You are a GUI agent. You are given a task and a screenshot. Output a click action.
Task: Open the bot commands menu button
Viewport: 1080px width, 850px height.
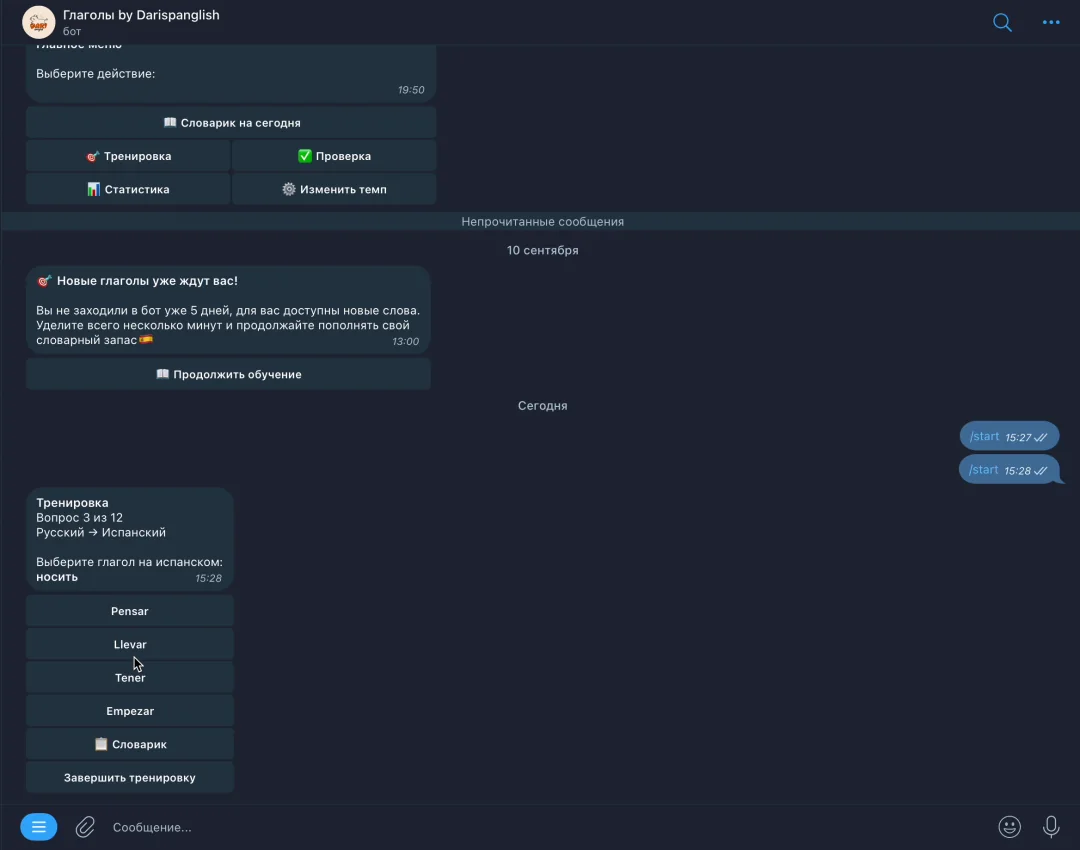(x=39, y=827)
